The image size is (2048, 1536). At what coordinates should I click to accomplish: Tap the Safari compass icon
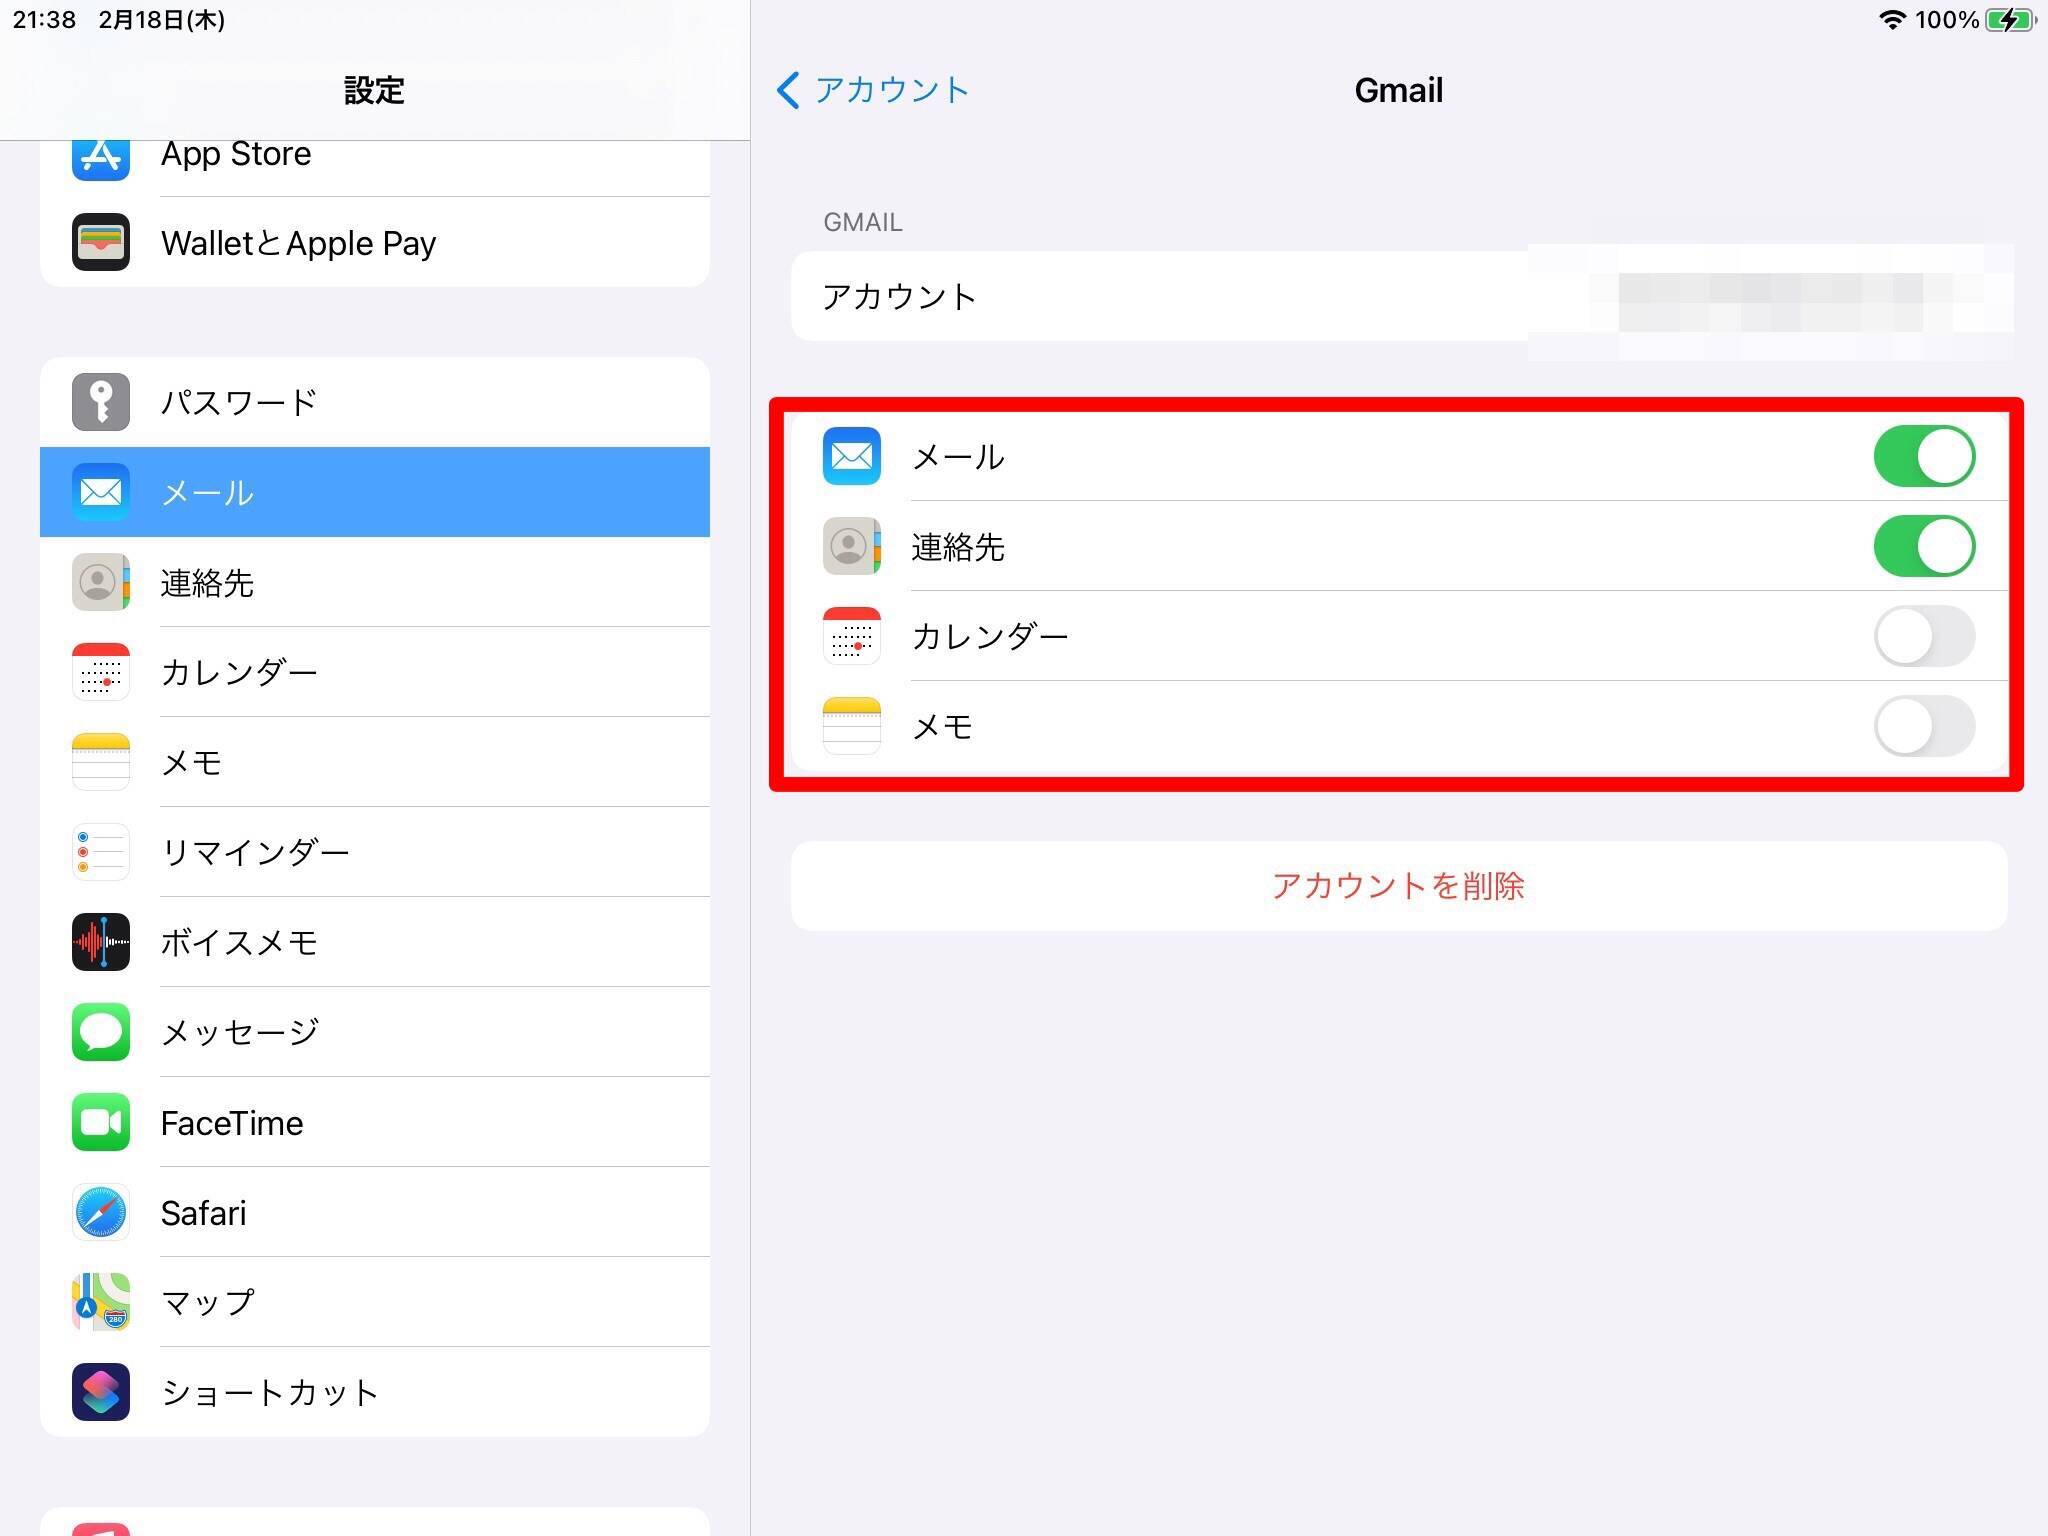click(x=100, y=1212)
